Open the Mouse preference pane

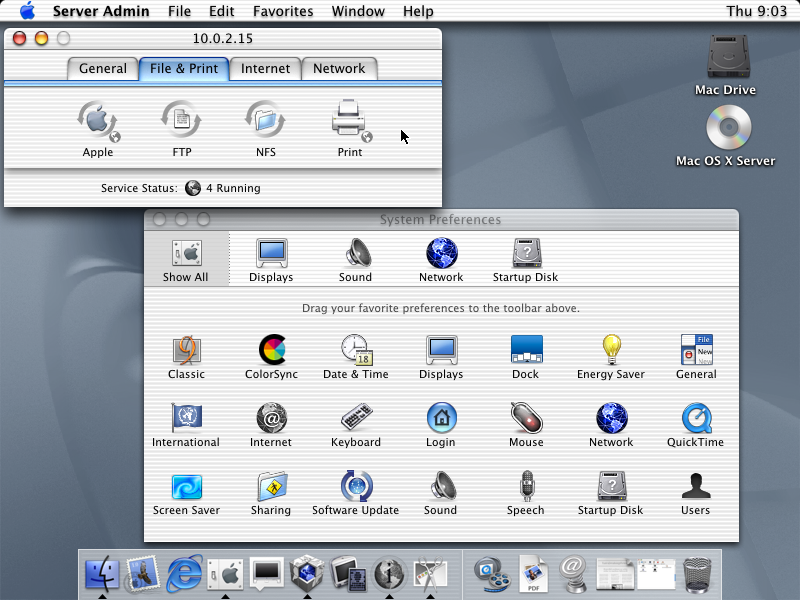(x=526, y=425)
